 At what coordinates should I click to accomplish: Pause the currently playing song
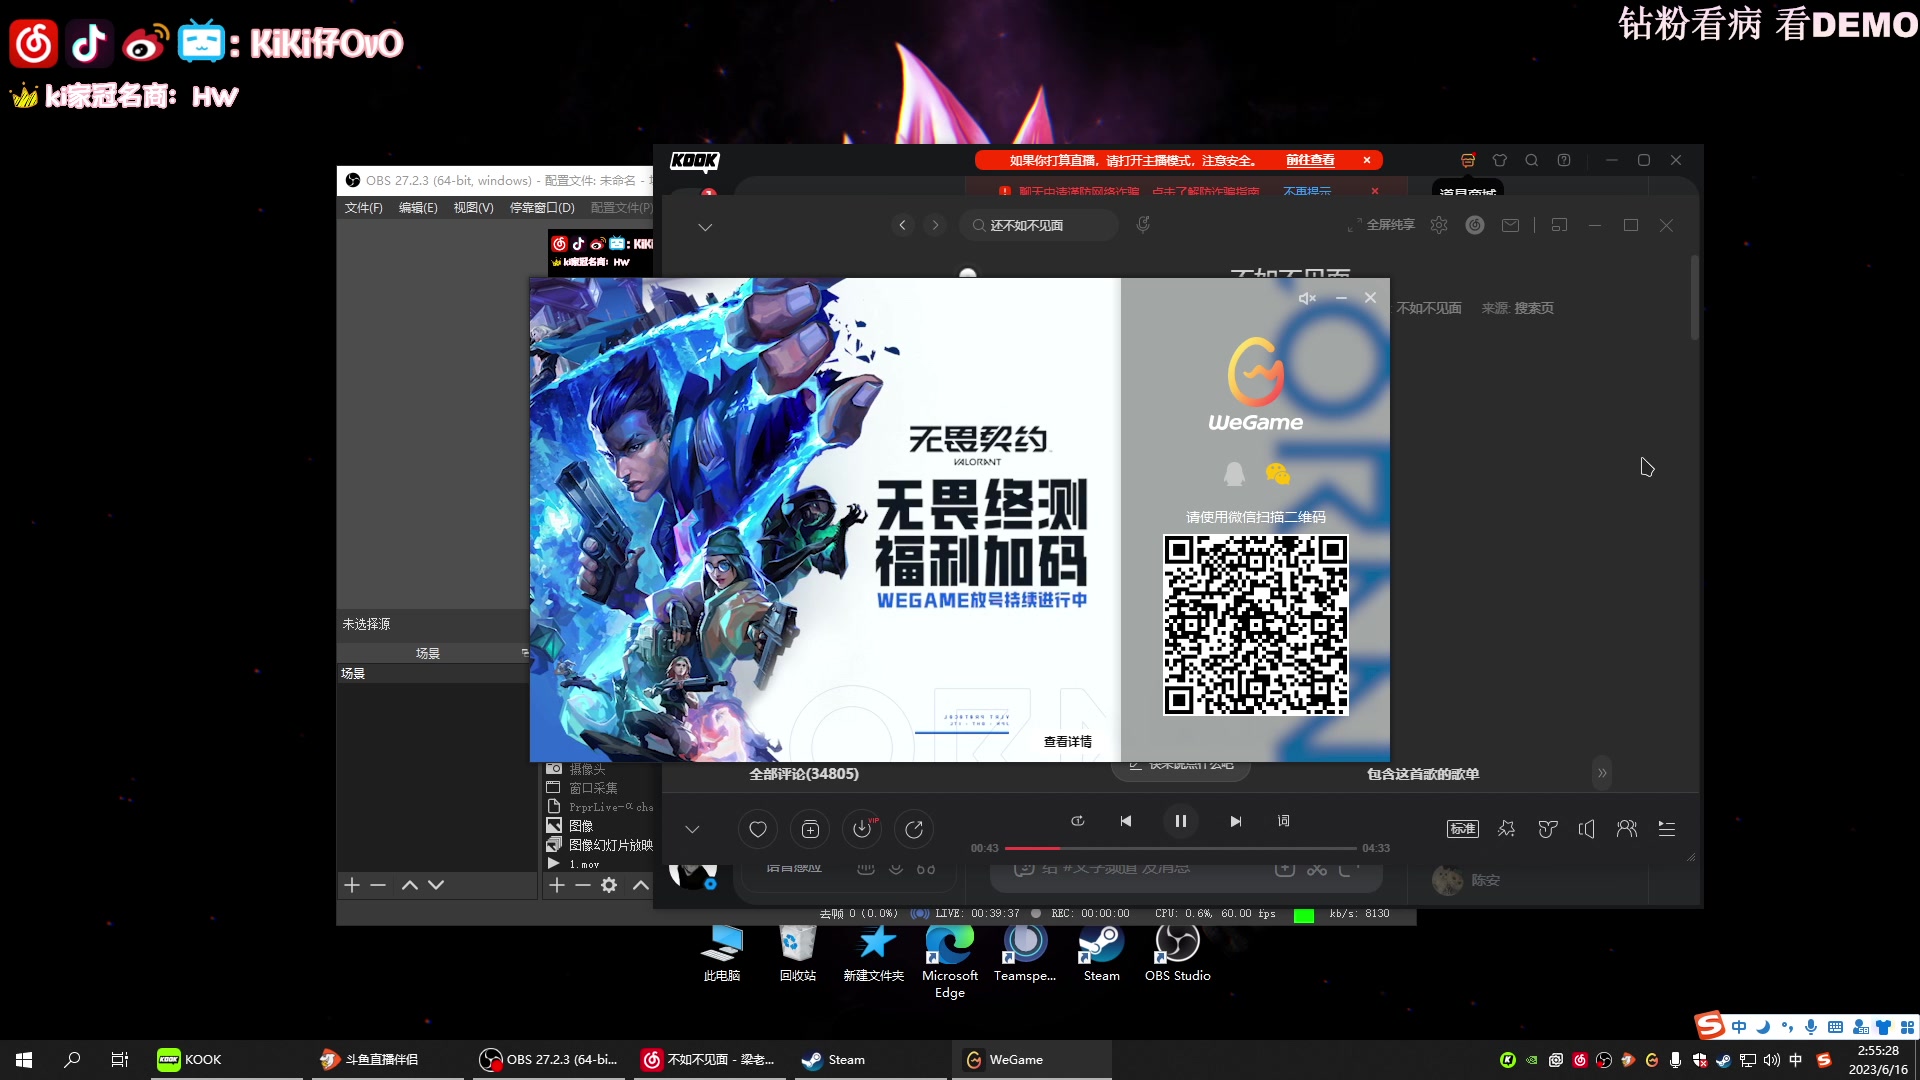[x=1181, y=821]
